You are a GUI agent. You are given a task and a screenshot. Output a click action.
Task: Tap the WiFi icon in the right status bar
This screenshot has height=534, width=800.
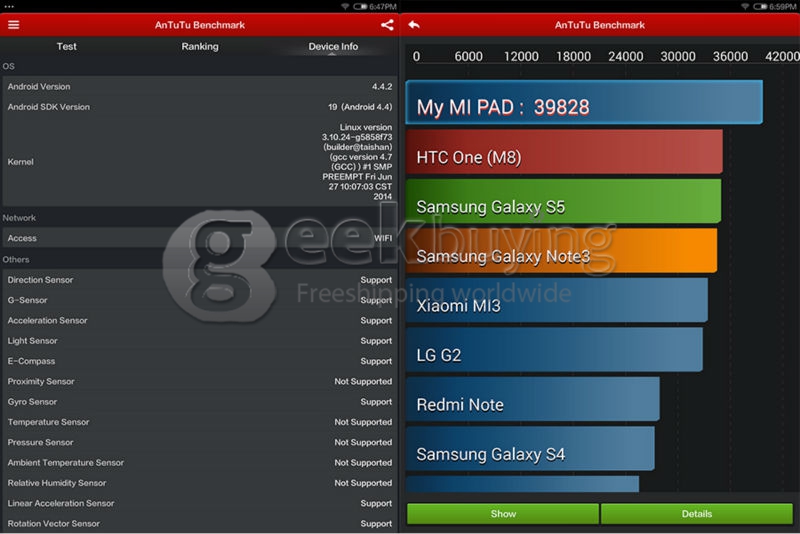pyautogui.click(x=745, y=7)
